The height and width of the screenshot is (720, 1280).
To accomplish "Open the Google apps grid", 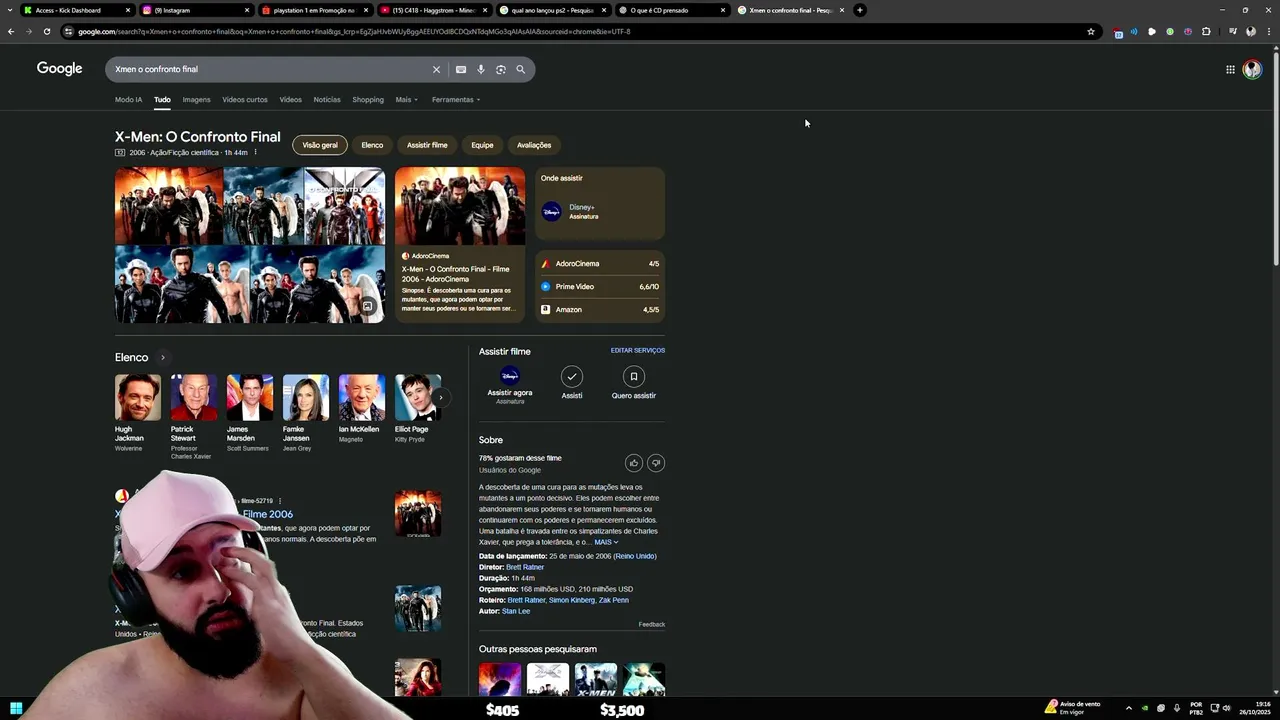I will 1230,69.
